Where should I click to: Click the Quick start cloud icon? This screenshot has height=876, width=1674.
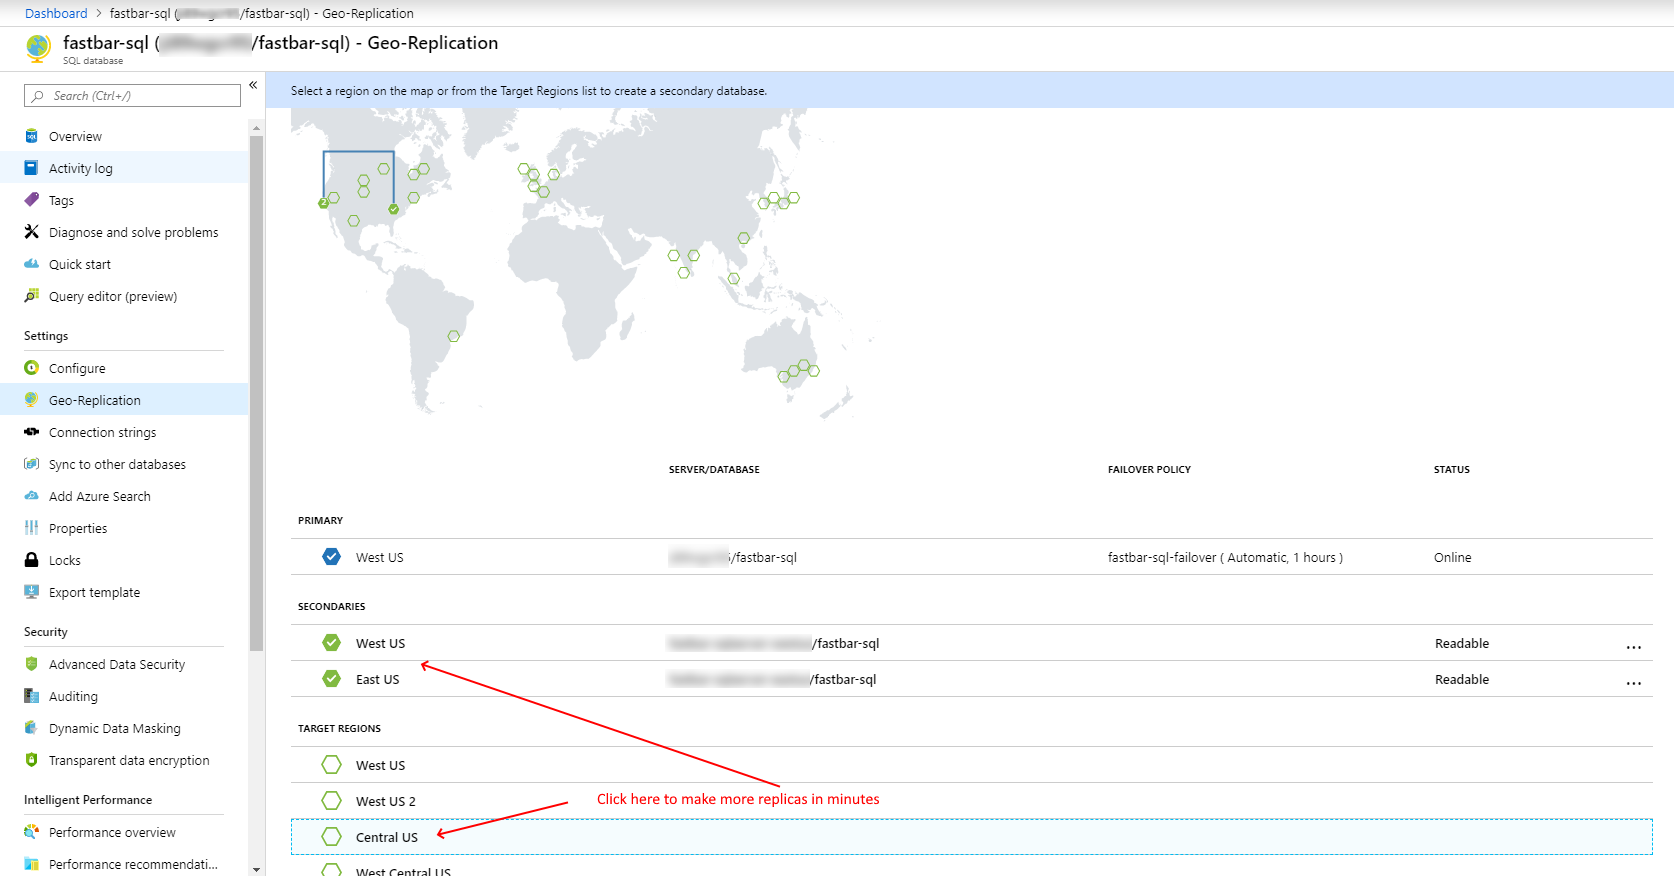pyautogui.click(x=32, y=264)
